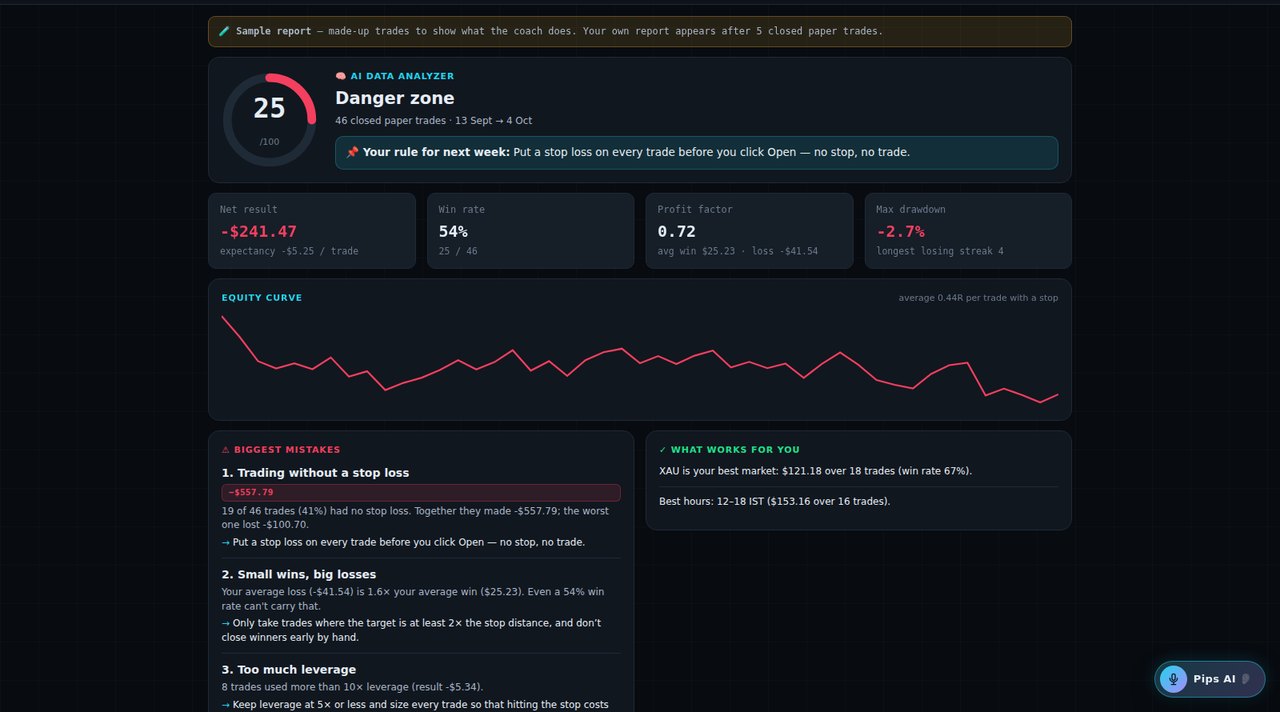Click 'Trading without a stop loss' heading
Screen dimensions: 1280x712
[315, 473]
